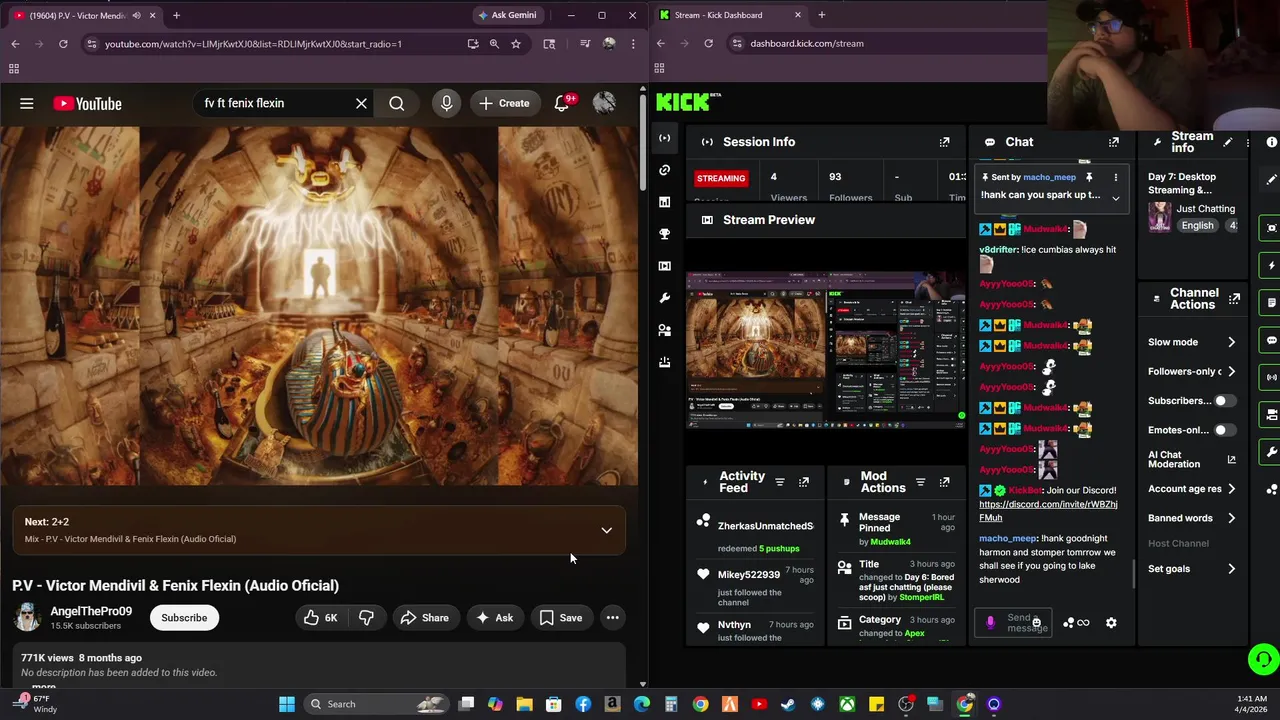Open Steam from the taskbar
The height and width of the screenshot is (720, 1280).
[x=788, y=704]
